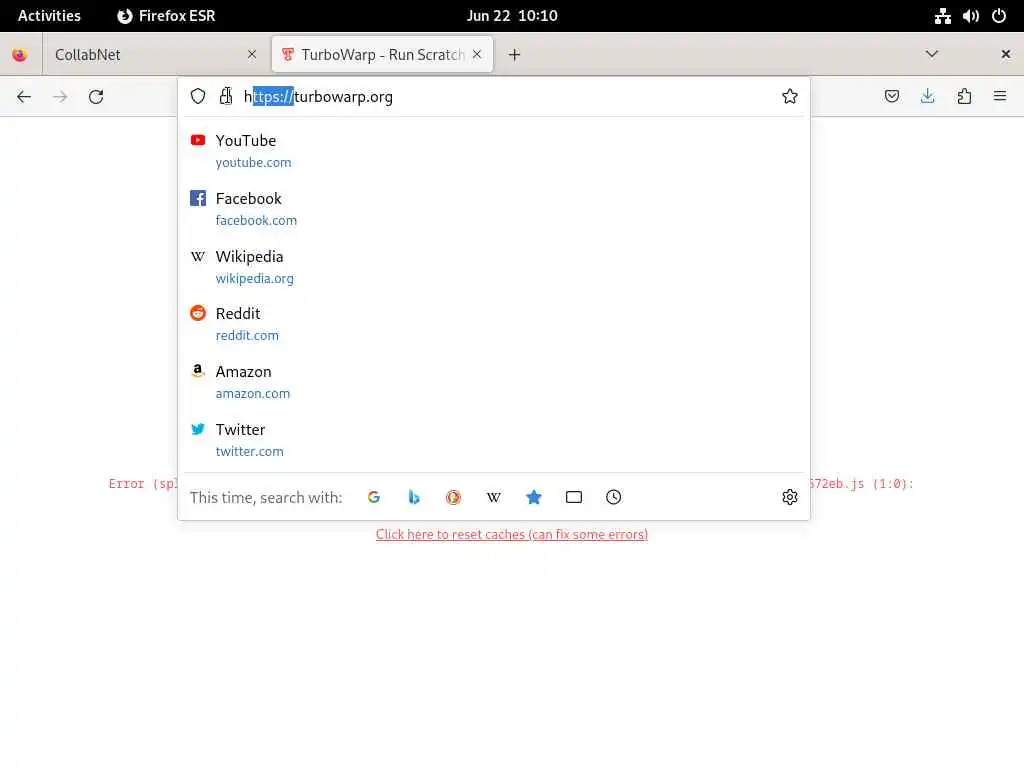Click the URL text in address bar
The height and width of the screenshot is (768, 1024).
[319, 97]
